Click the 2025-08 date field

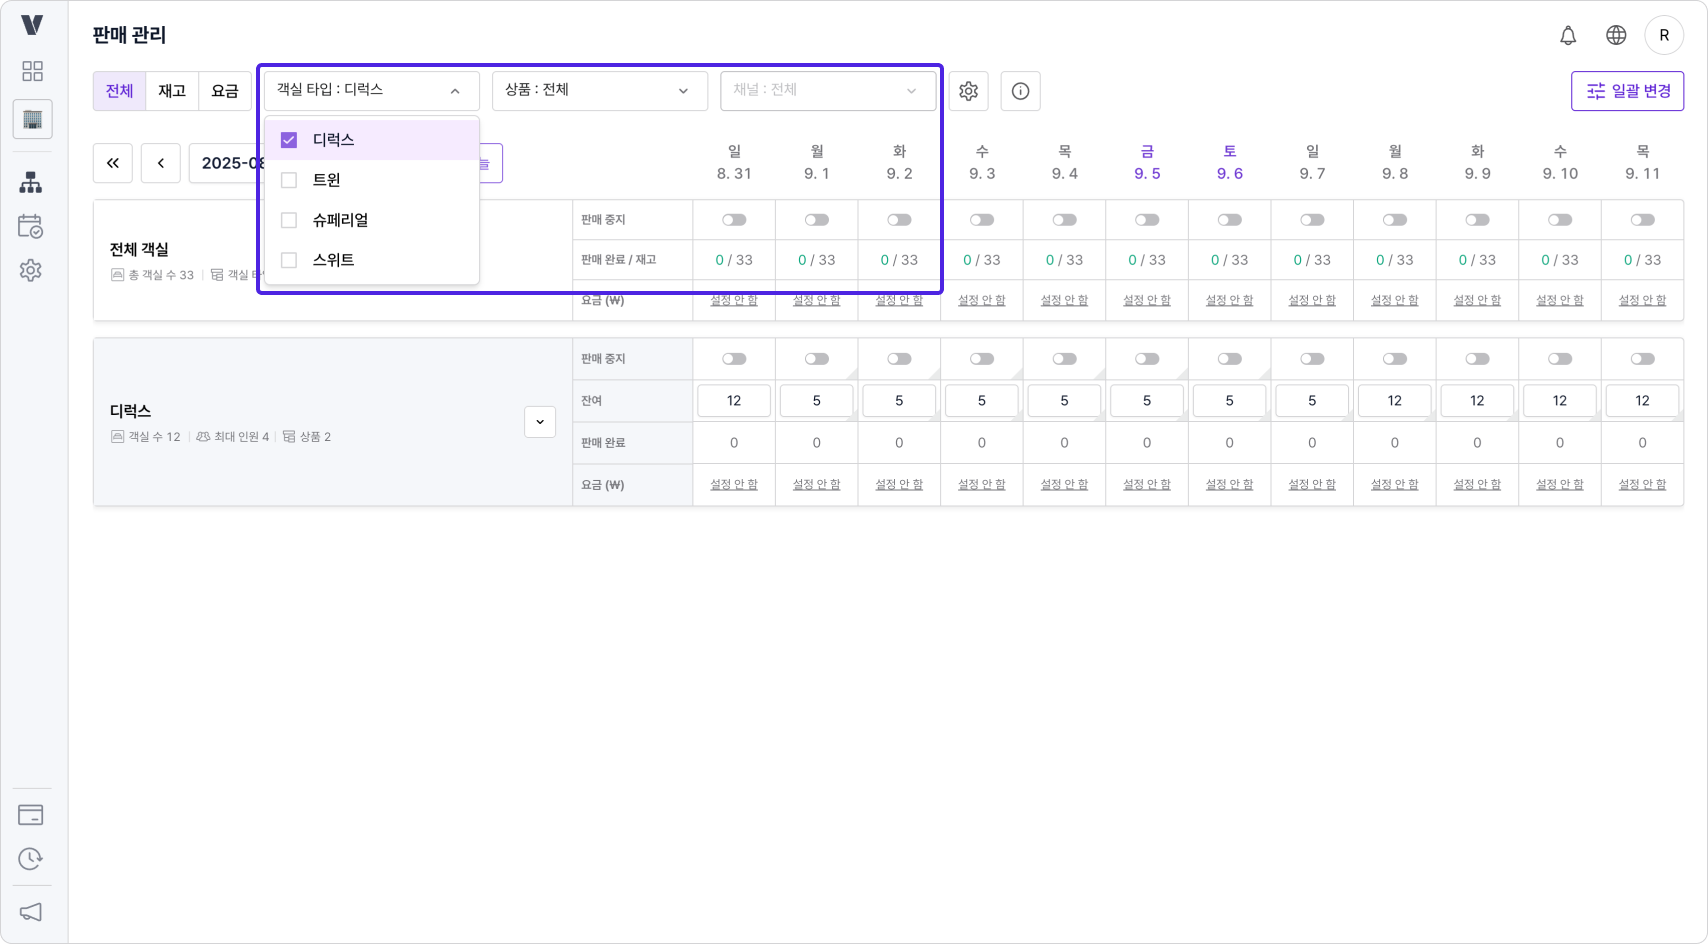coord(227,163)
